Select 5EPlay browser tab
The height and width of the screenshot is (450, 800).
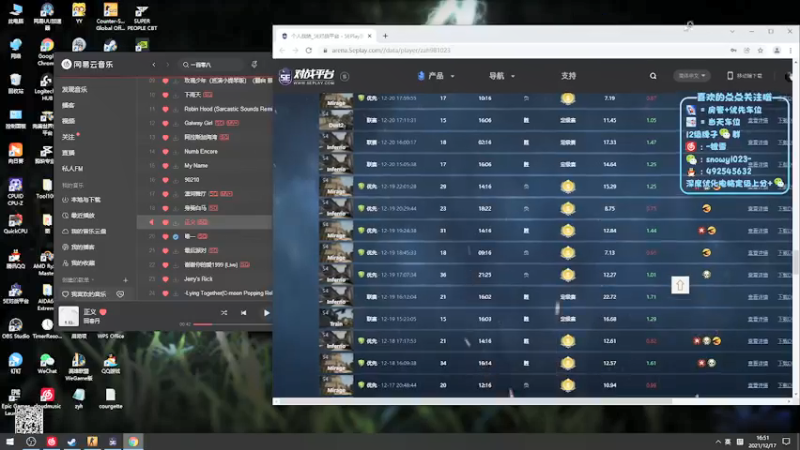(x=327, y=36)
